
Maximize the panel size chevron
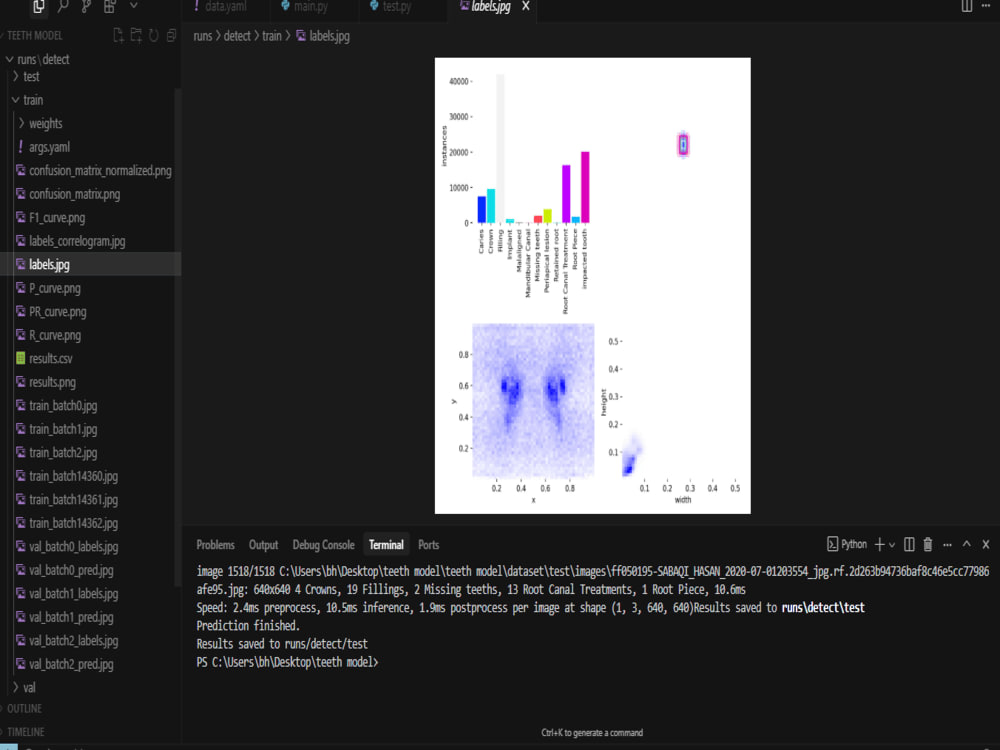(x=967, y=544)
